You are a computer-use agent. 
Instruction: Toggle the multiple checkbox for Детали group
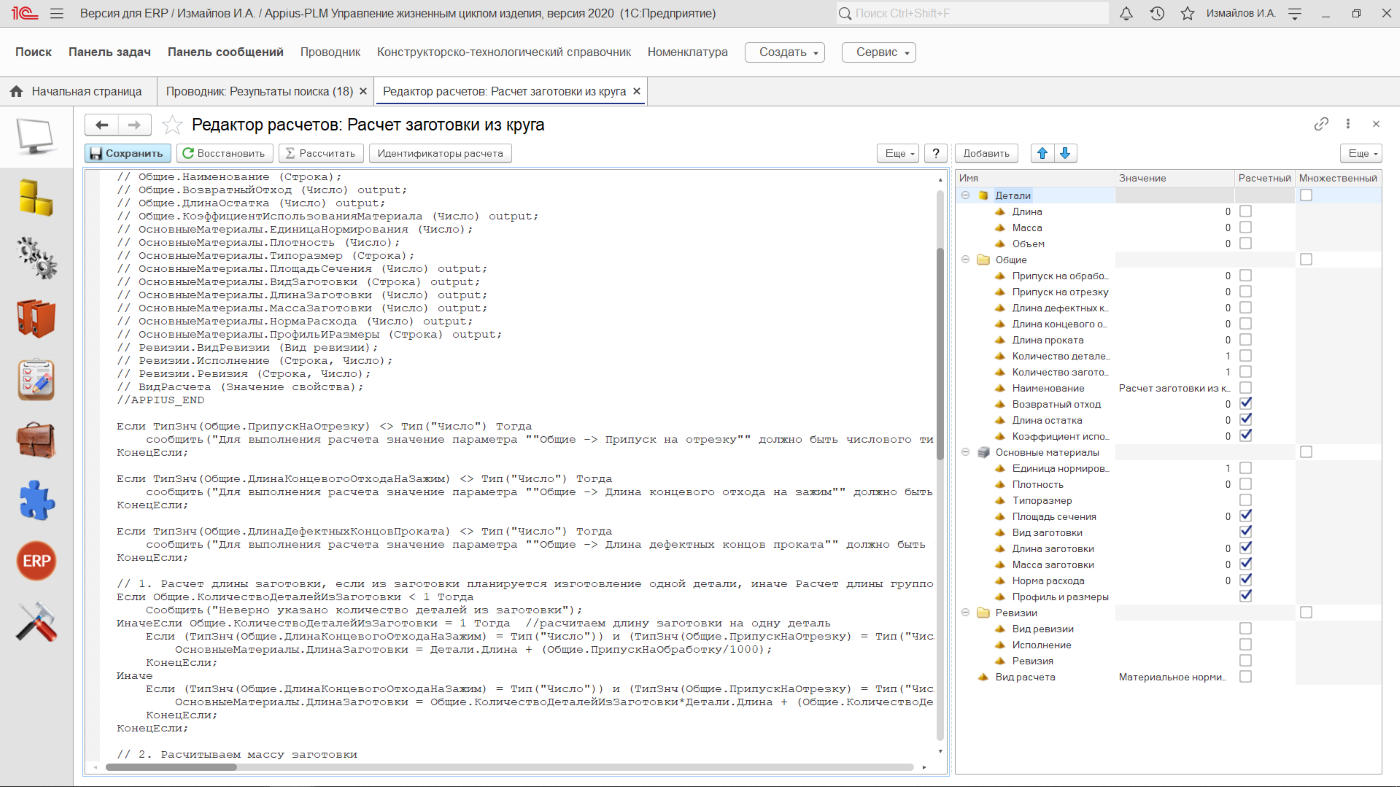click(x=1306, y=196)
